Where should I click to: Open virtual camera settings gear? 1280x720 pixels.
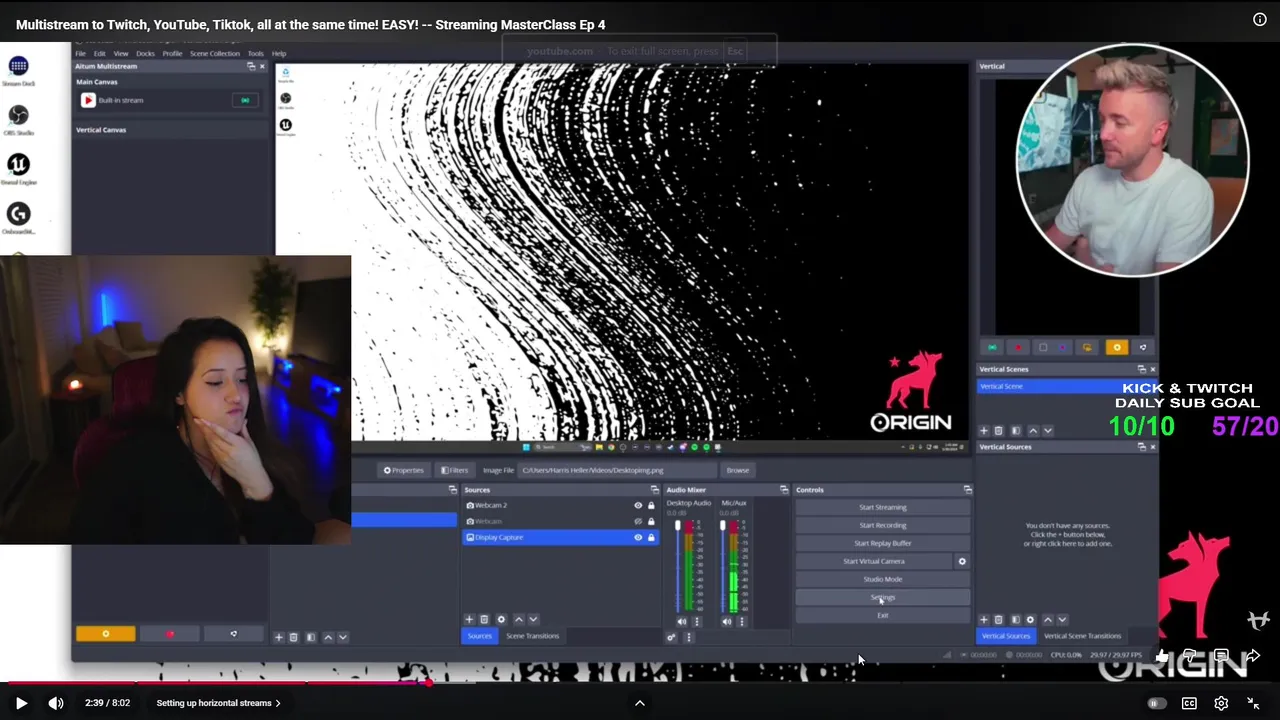(962, 561)
